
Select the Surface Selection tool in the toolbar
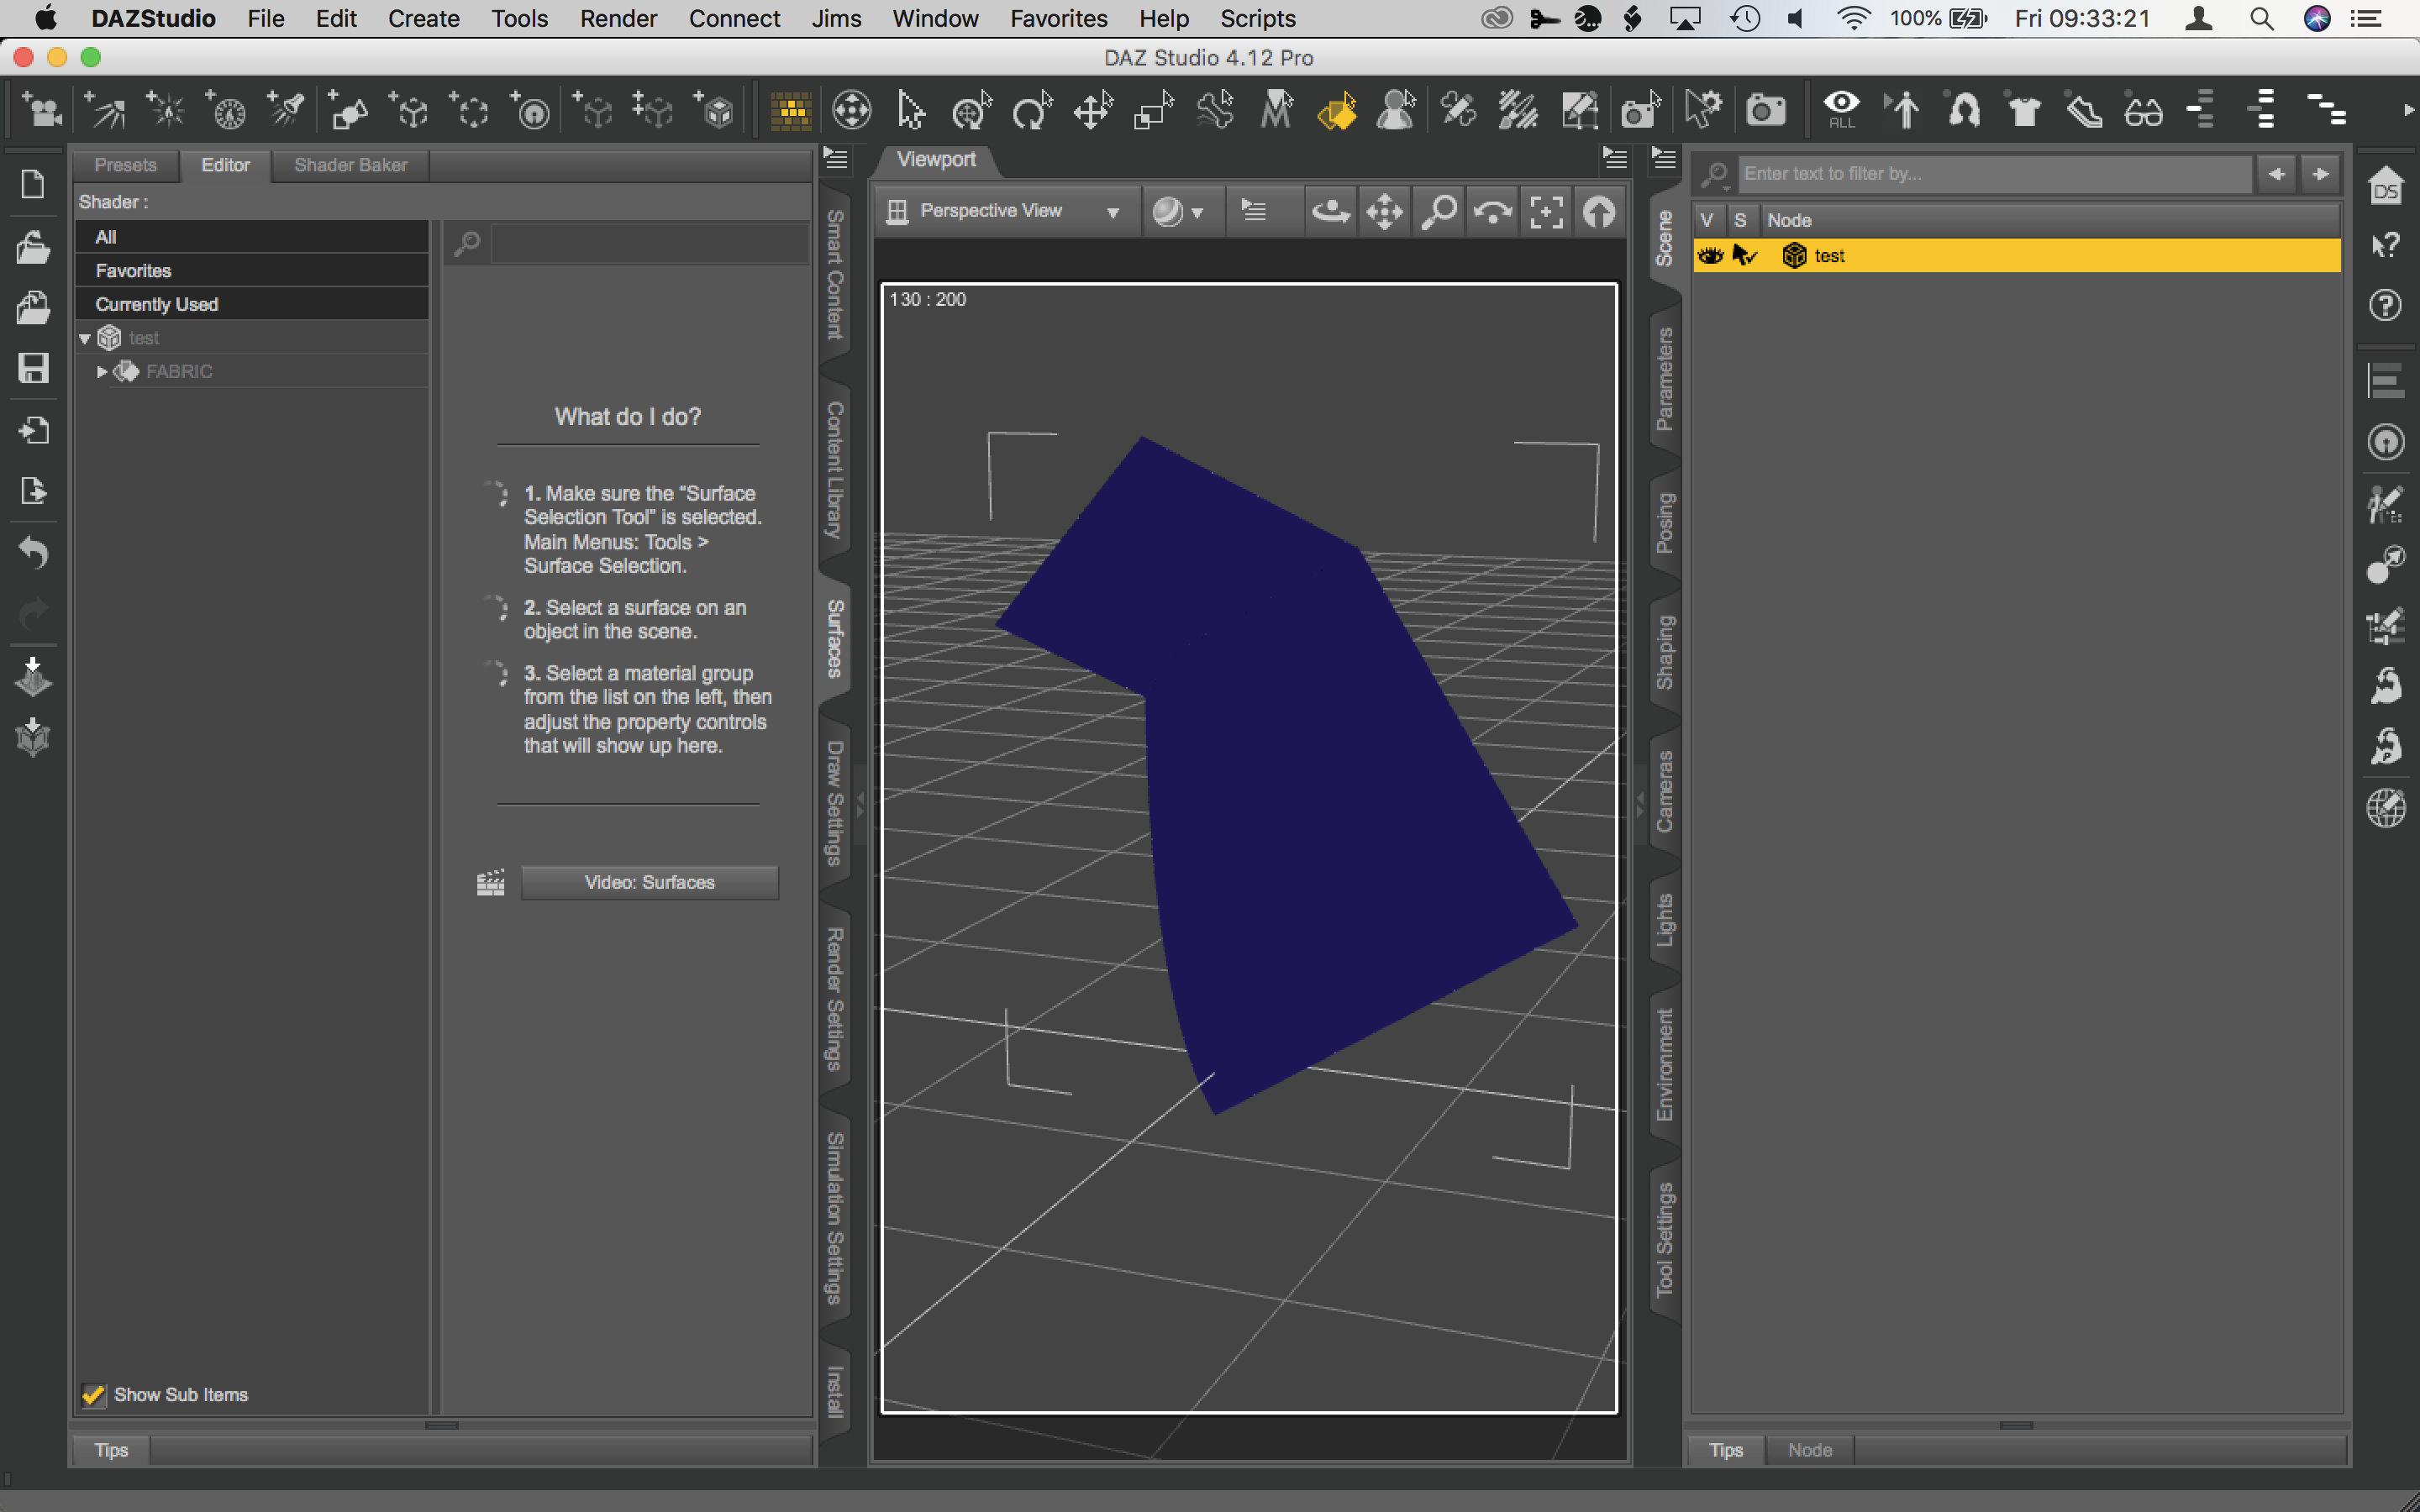pos(1338,110)
